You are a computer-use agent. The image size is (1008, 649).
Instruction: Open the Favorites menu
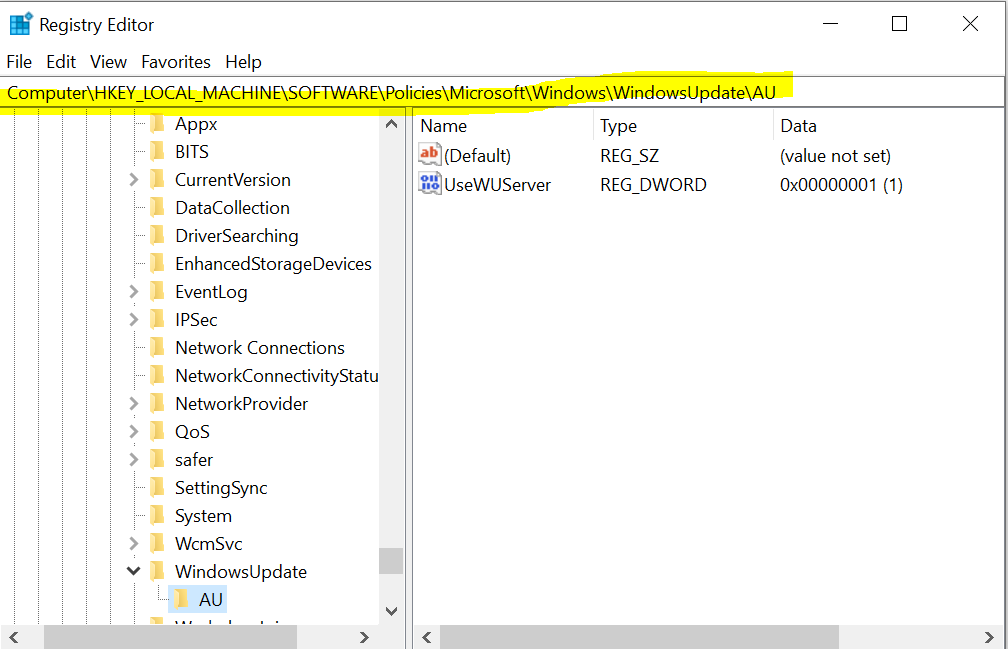176,62
